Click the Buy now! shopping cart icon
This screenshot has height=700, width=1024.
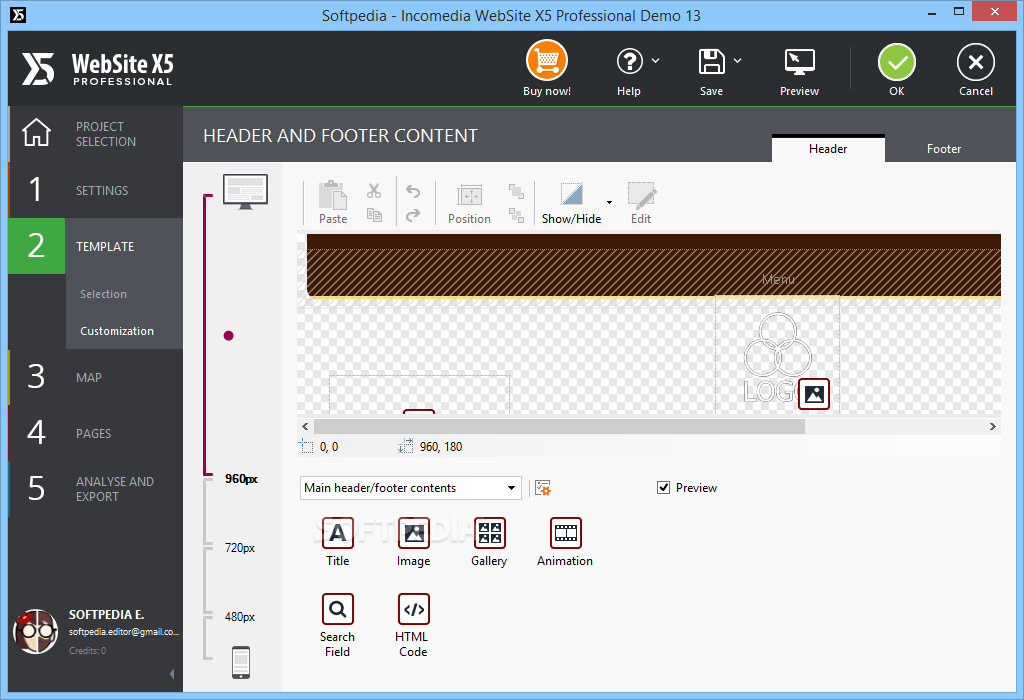547,61
